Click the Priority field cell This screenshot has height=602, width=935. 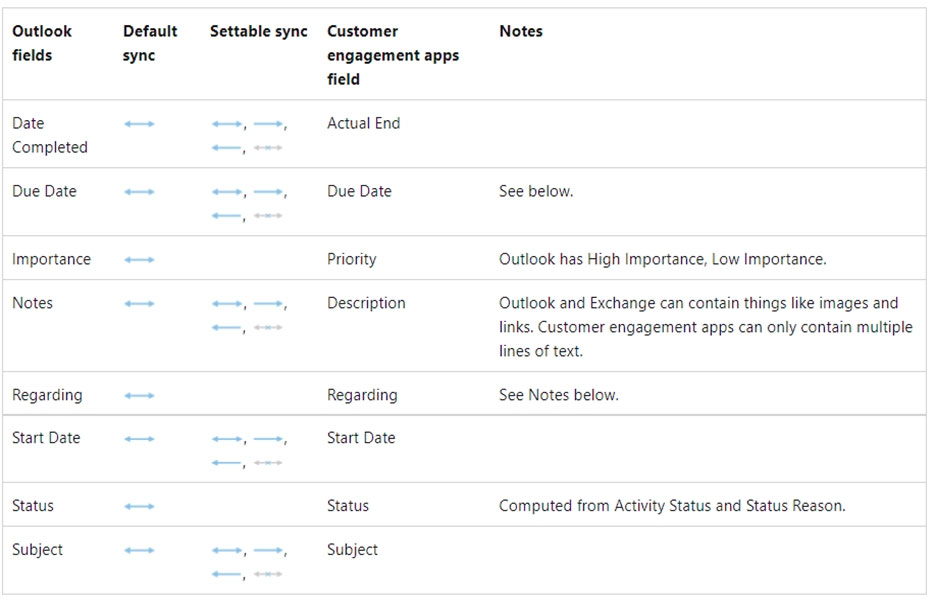pyautogui.click(x=351, y=260)
